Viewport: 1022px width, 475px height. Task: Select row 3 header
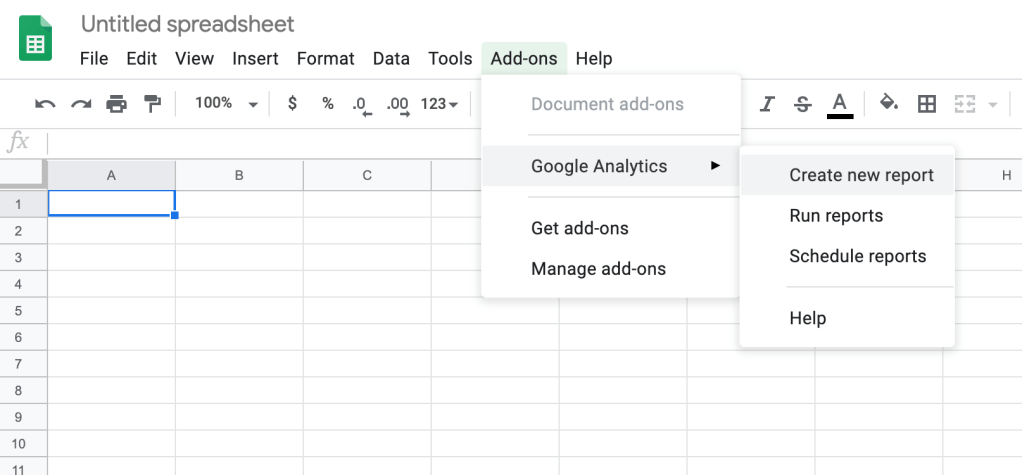(x=23, y=257)
